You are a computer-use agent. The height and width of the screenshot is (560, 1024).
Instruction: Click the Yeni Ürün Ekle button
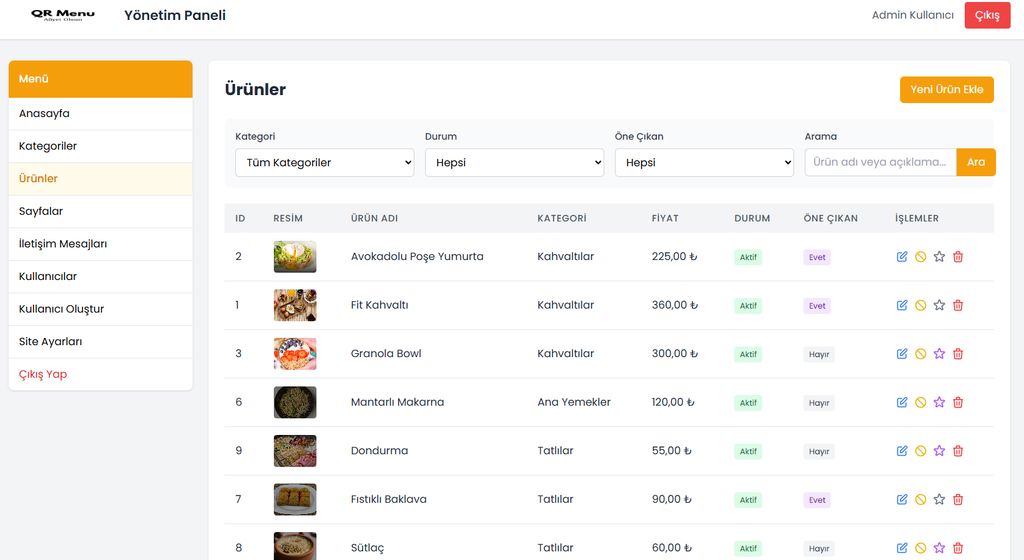[x=946, y=89]
